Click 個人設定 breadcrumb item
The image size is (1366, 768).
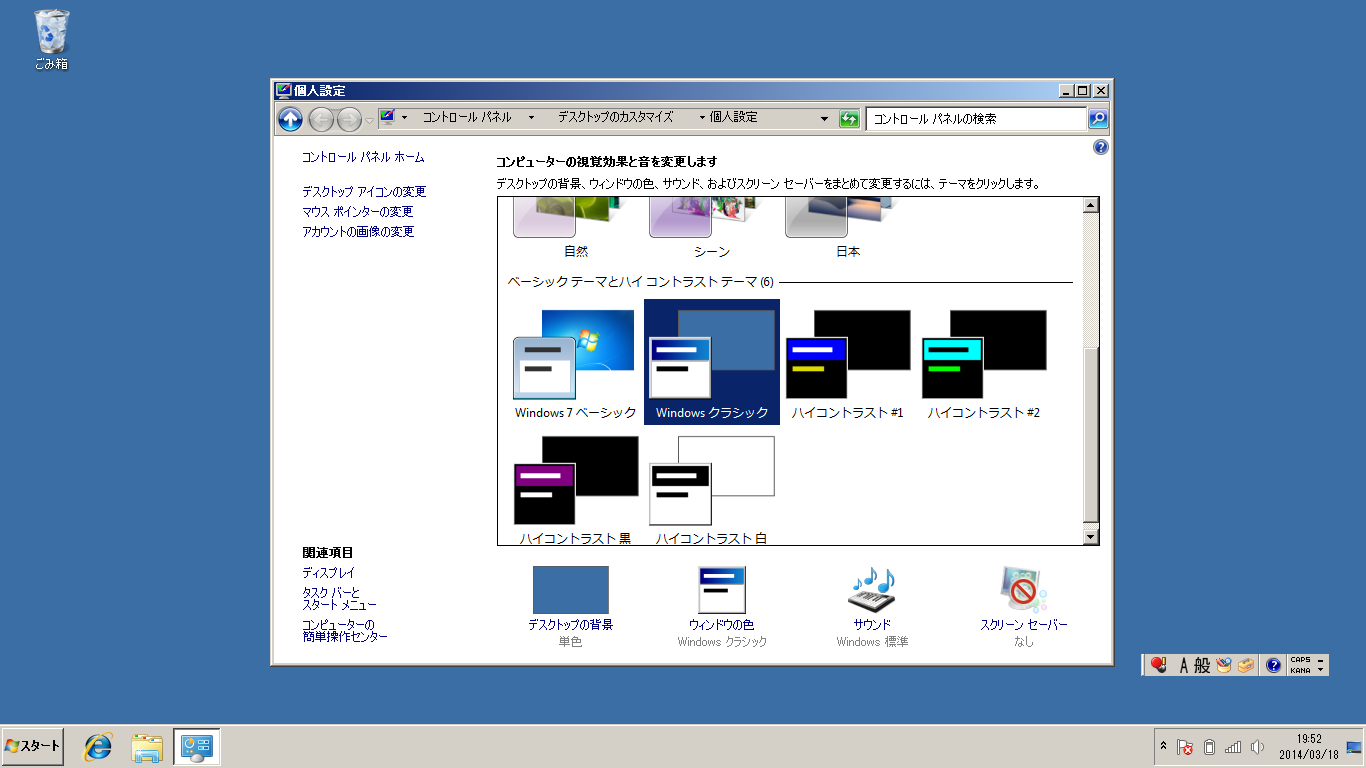pos(734,118)
